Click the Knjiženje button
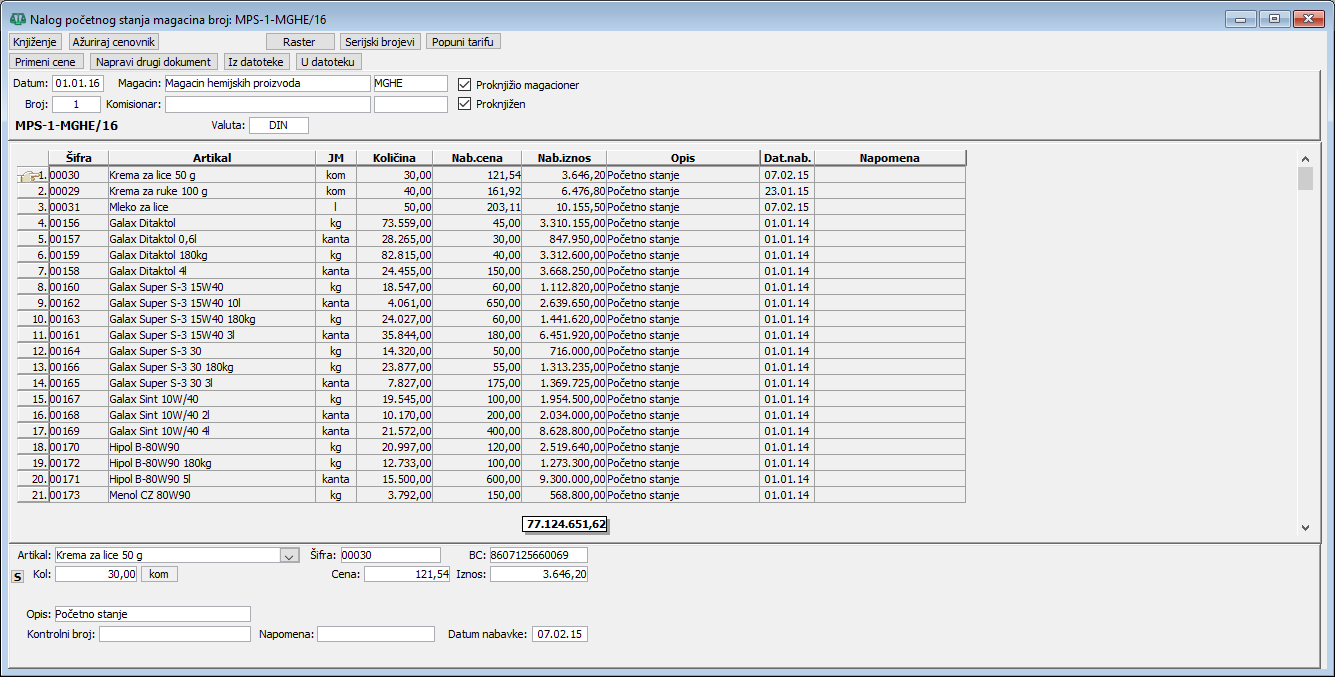The height and width of the screenshot is (677, 1335). (36, 42)
